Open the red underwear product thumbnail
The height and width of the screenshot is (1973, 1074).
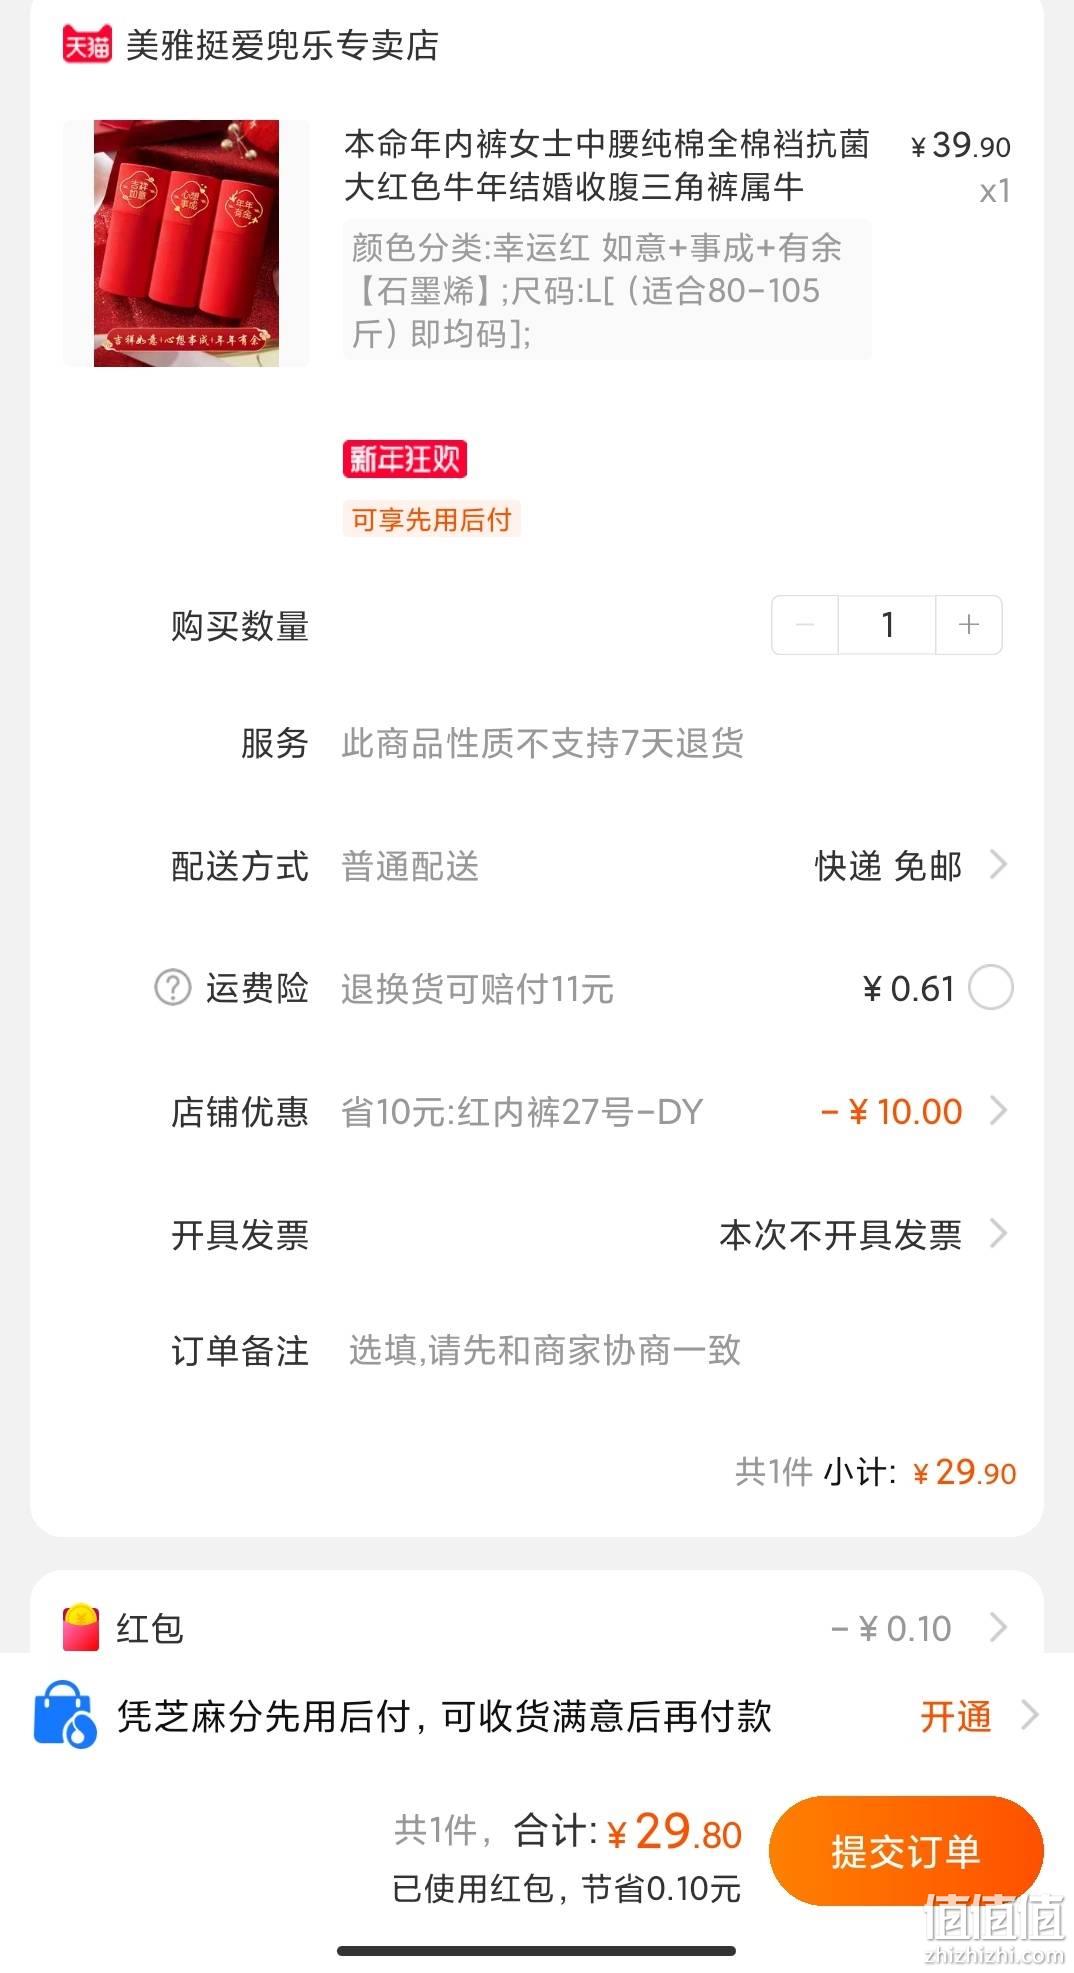[186, 243]
